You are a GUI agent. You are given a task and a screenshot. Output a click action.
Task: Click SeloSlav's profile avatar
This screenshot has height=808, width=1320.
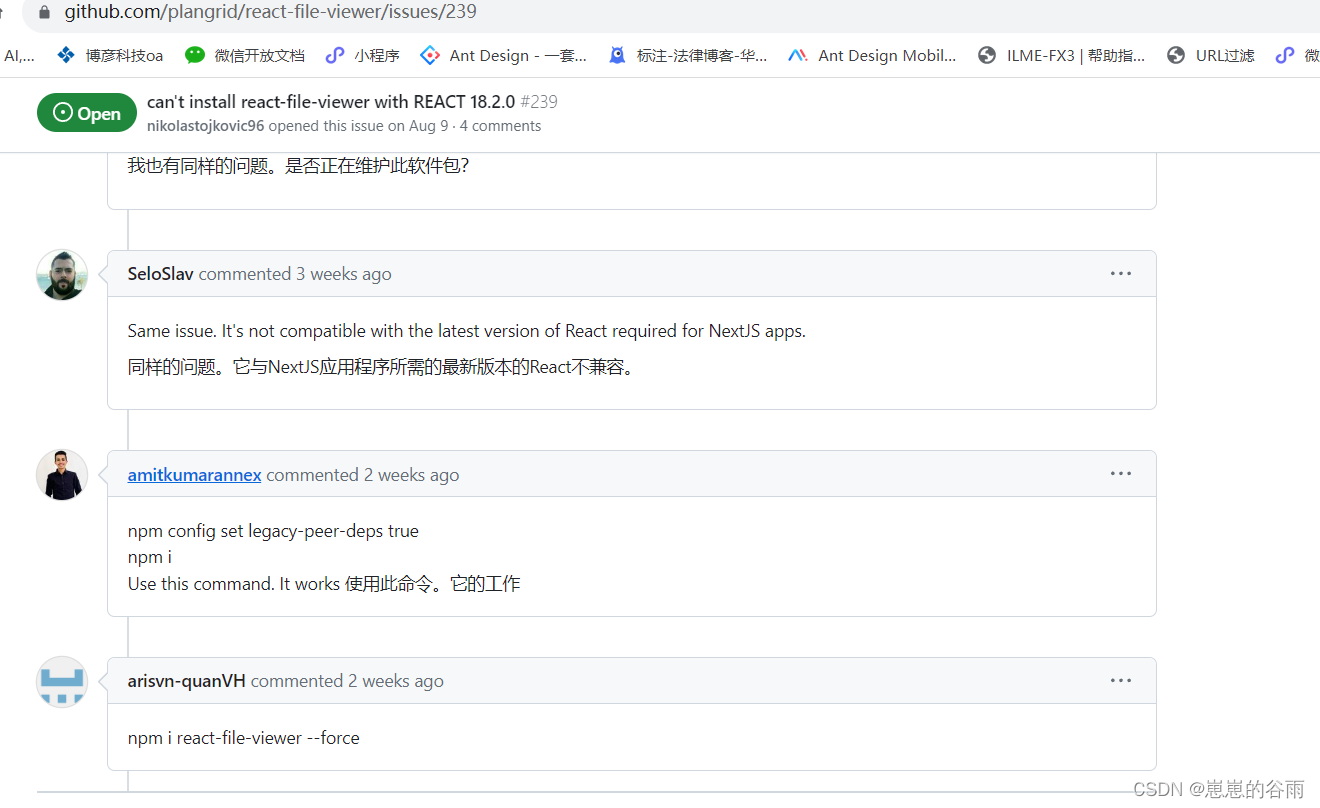61,274
